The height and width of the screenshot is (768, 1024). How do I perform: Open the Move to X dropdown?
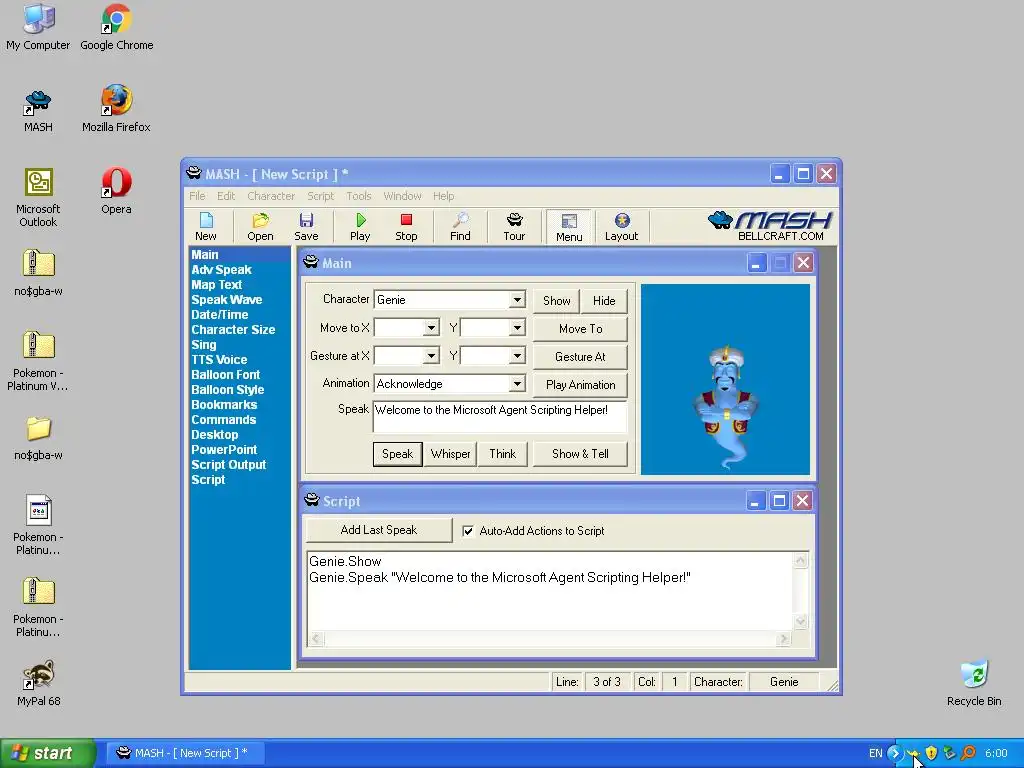pyautogui.click(x=431, y=328)
